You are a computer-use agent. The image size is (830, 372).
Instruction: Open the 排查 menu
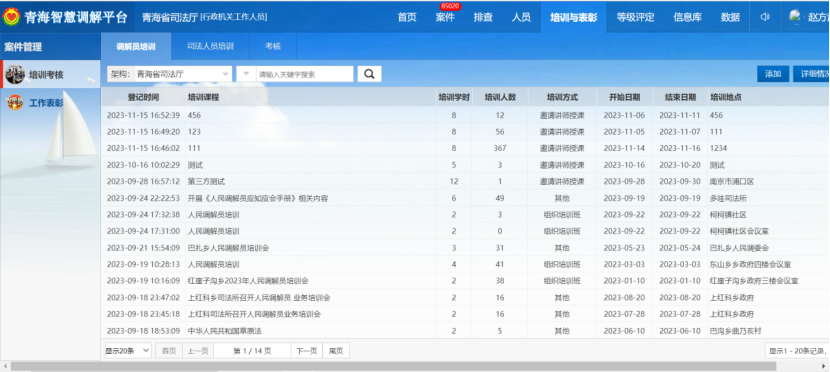coord(483,17)
